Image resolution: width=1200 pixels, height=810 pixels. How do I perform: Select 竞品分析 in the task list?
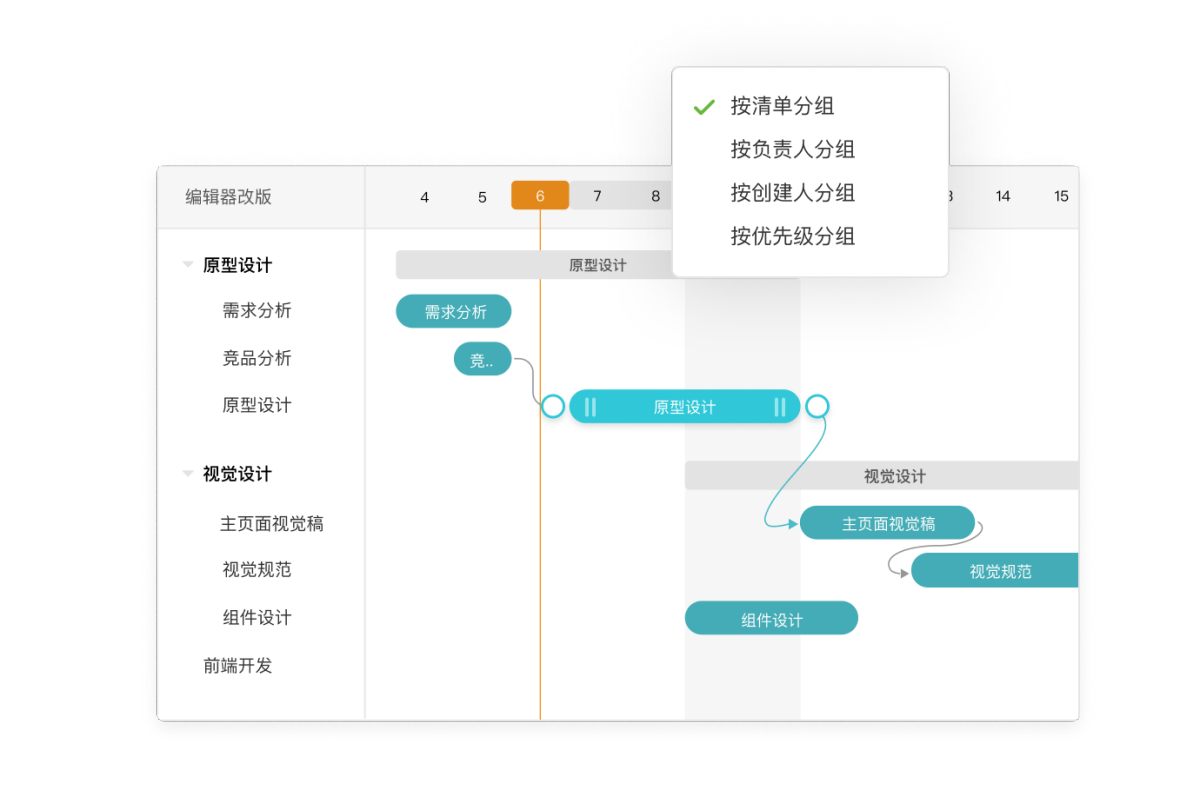[257, 358]
